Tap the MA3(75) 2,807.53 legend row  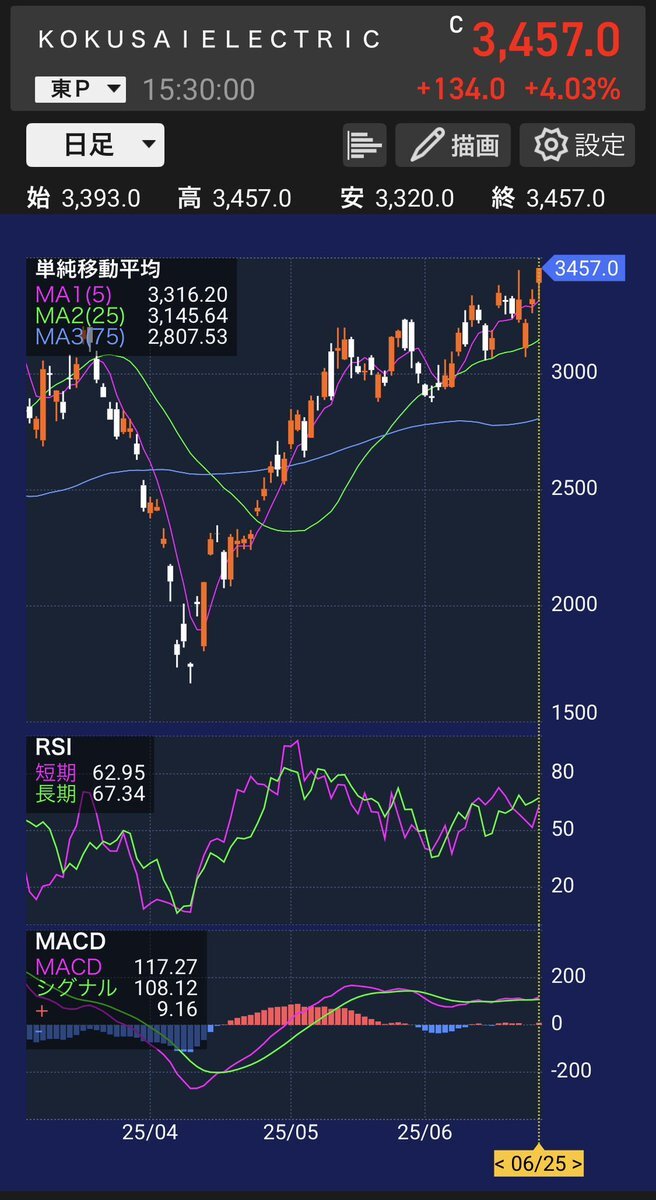pyautogui.click(x=131, y=337)
